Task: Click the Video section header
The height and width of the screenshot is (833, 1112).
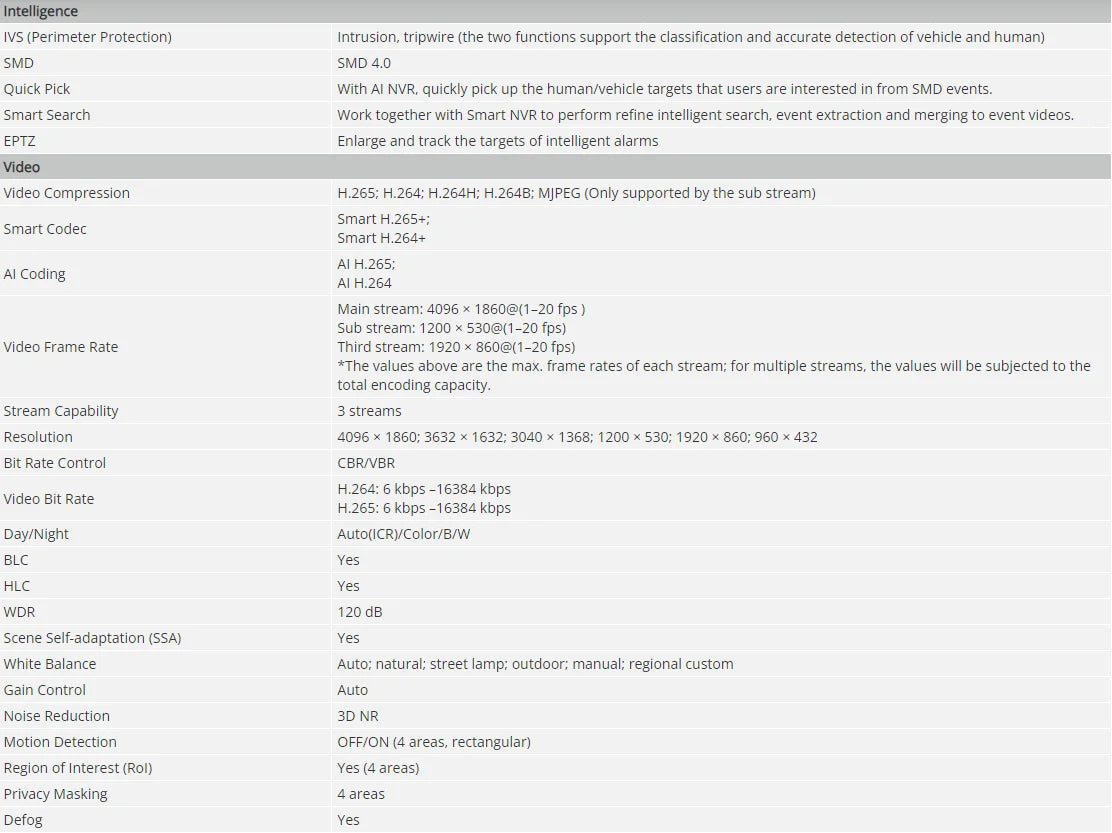Action: pyautogui.click(x=22, y=167)
